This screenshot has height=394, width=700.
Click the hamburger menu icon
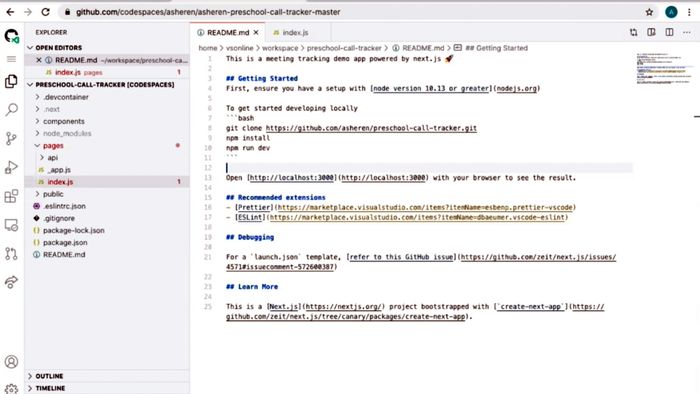(x=11, y=59)
